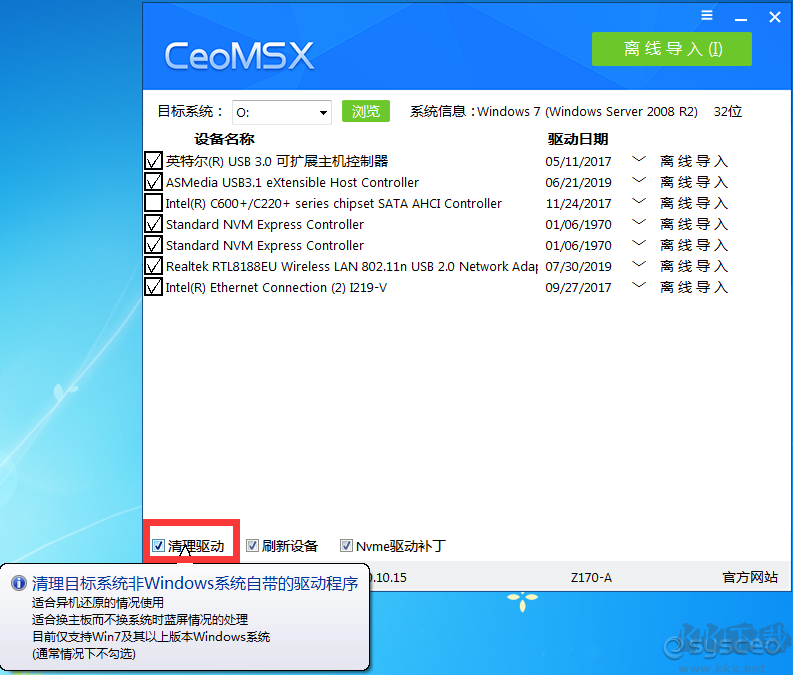Open the target system drive dropdown
This screenshot has height=675, width=793.
tap(323, 113)
